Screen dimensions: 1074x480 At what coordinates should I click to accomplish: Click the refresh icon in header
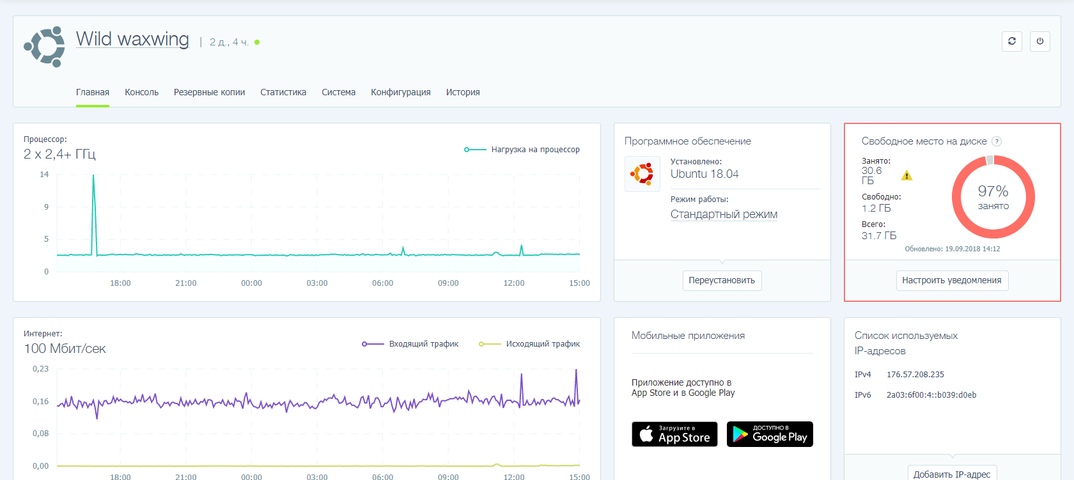pyautogui.click(x=1012, y=41)
